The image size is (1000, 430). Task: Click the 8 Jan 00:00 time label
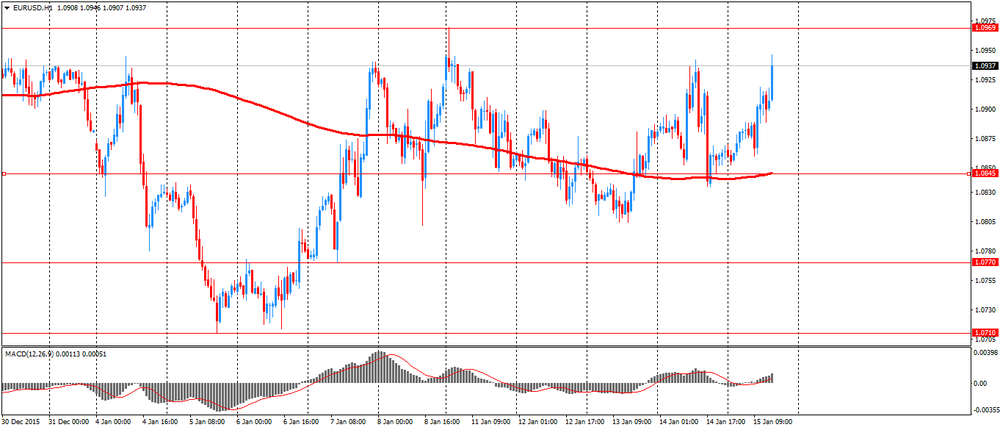(393, 422)
